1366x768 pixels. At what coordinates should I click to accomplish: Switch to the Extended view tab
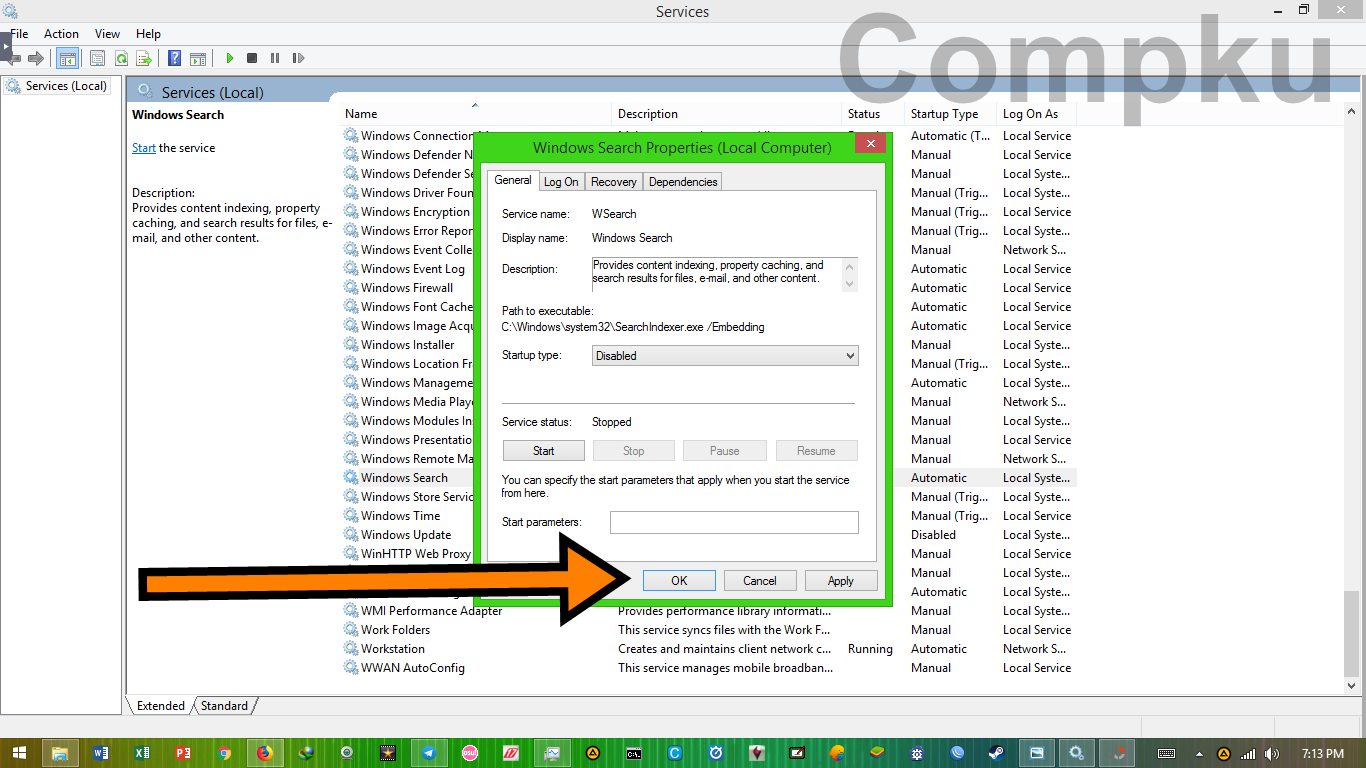coord(161,705)
